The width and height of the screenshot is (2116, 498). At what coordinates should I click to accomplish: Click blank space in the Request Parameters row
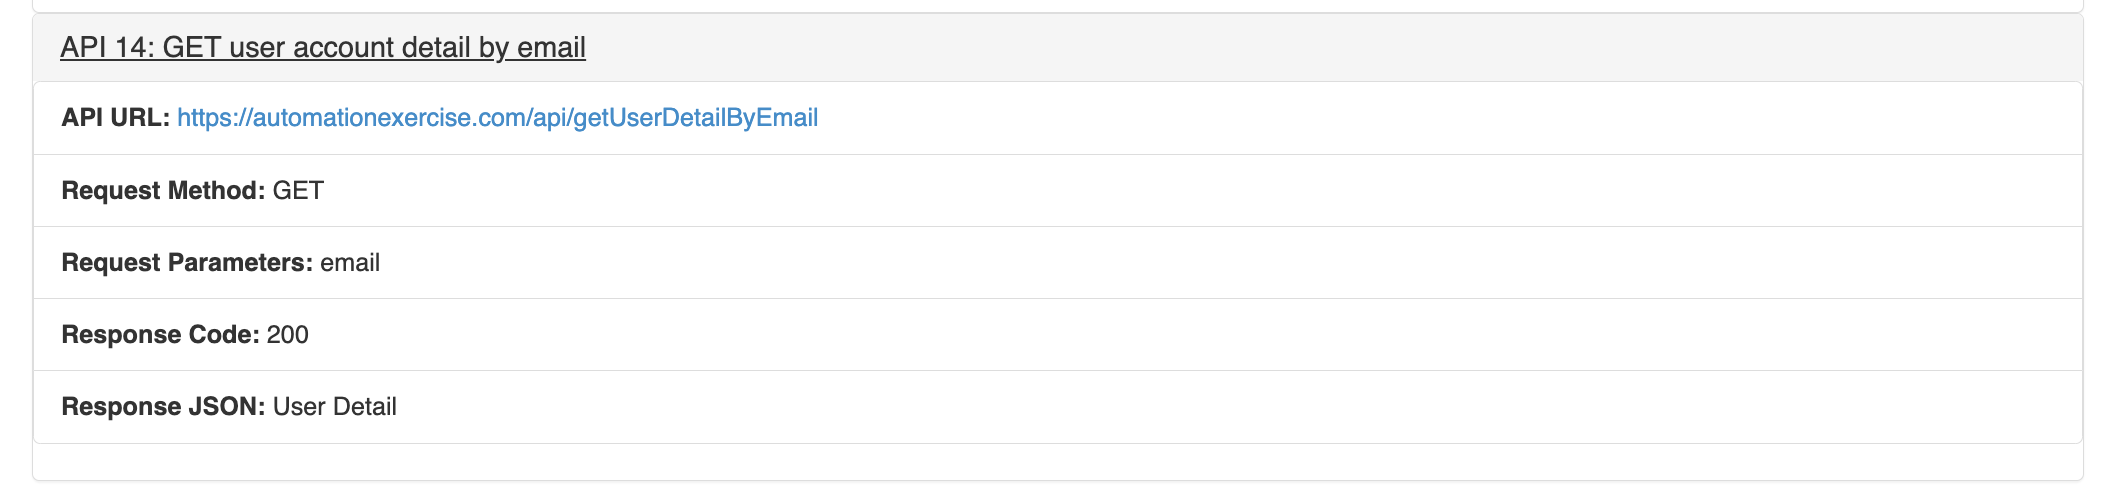(x=1200, y=262)
